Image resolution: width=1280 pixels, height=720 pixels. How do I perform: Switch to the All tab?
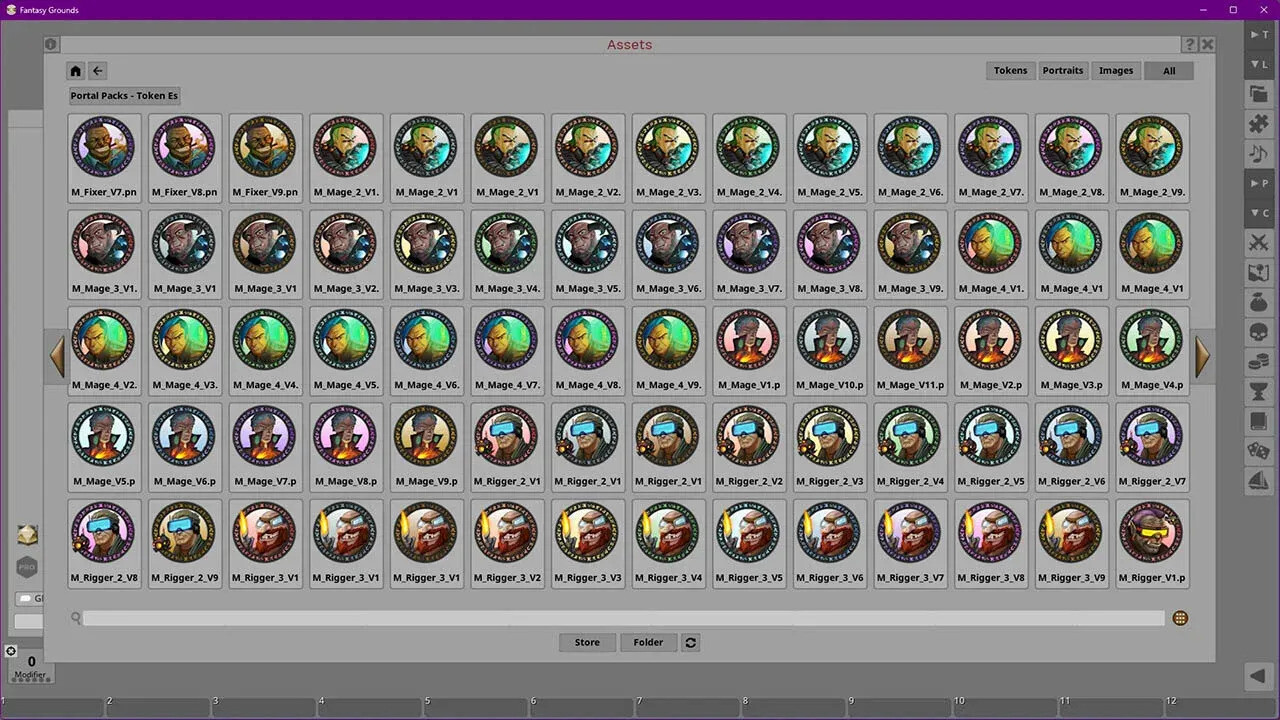pos(1169,70)
